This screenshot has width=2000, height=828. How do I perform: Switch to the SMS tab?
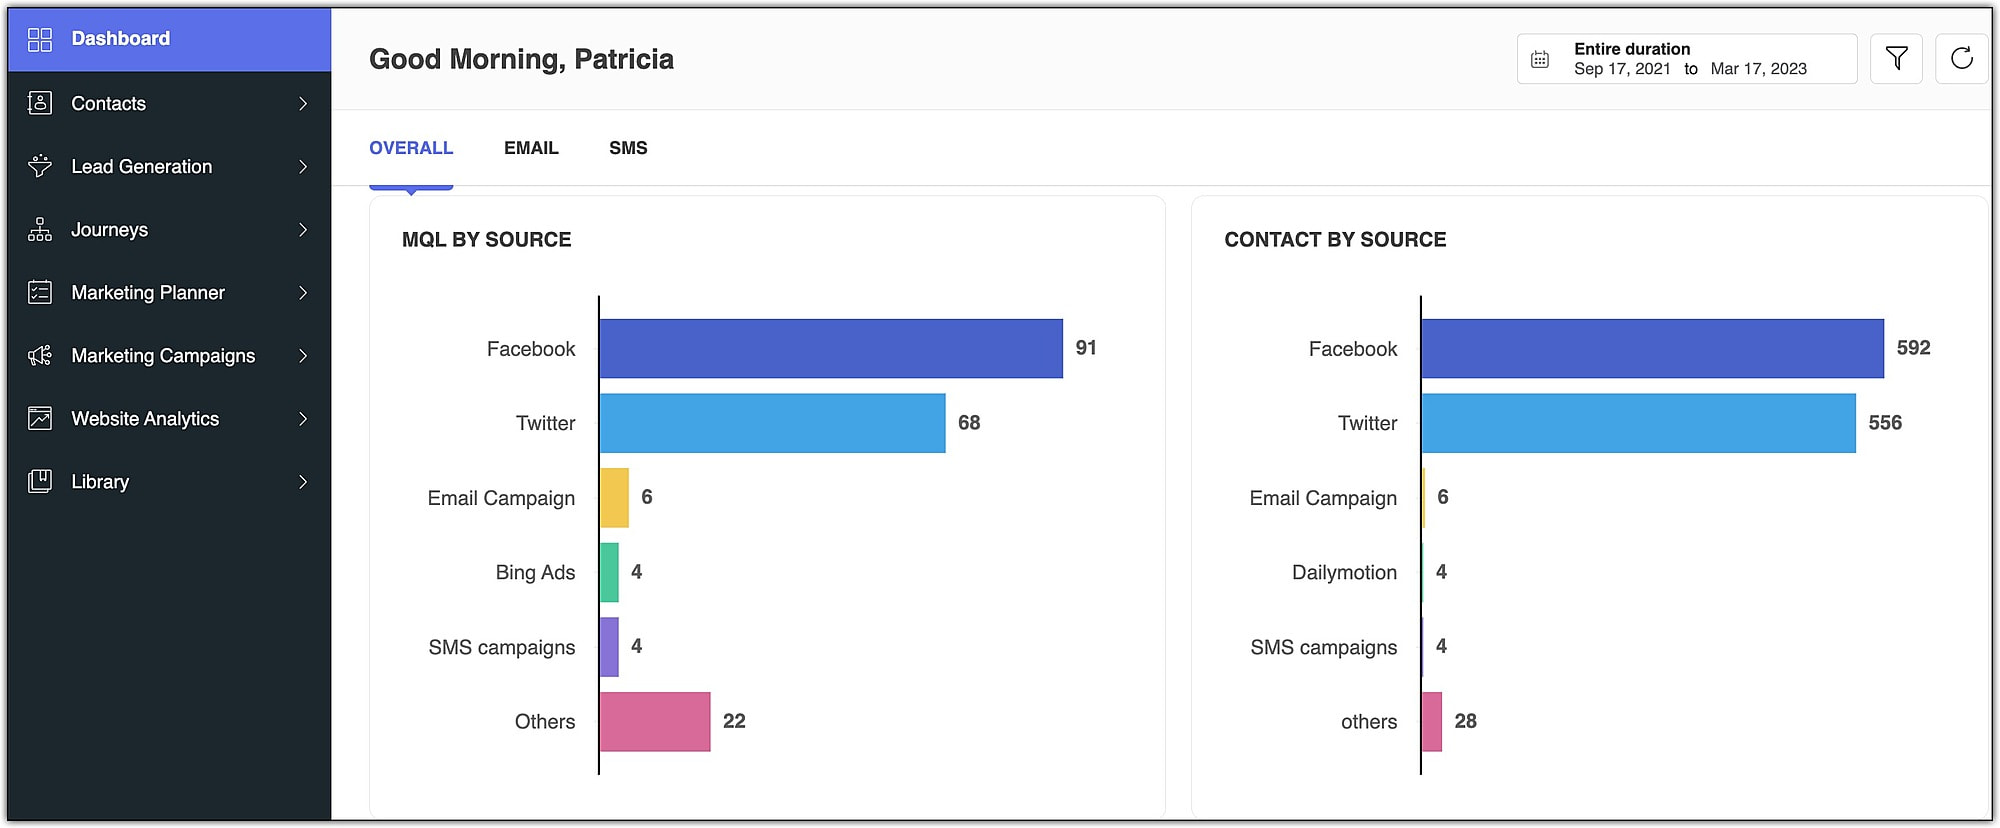(x=628, y=148)
